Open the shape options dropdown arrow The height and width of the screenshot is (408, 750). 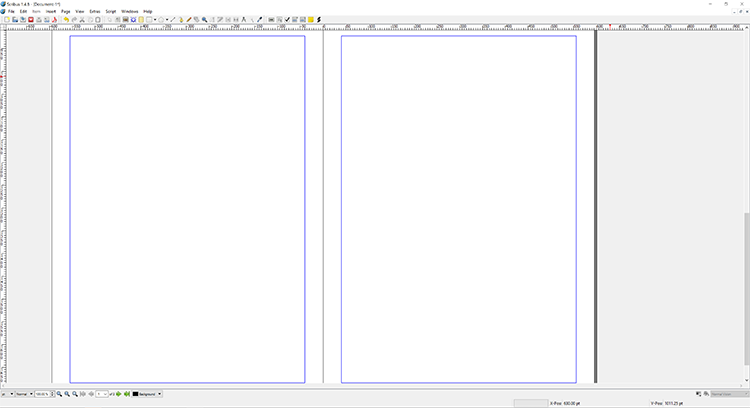pyautogui.click(x=155, y=20)
